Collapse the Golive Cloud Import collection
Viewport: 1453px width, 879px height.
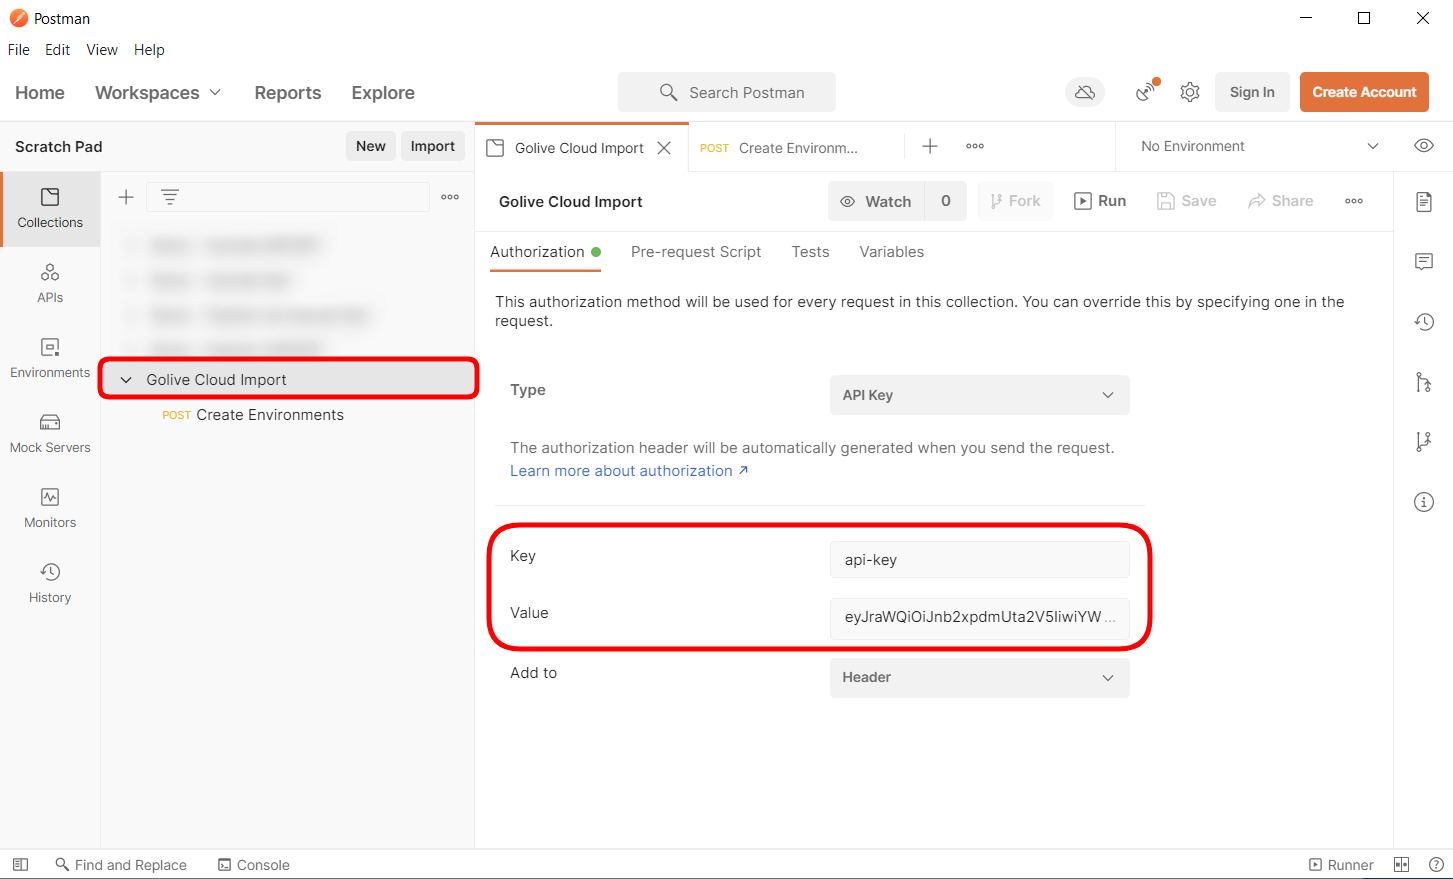click(126, 380)
